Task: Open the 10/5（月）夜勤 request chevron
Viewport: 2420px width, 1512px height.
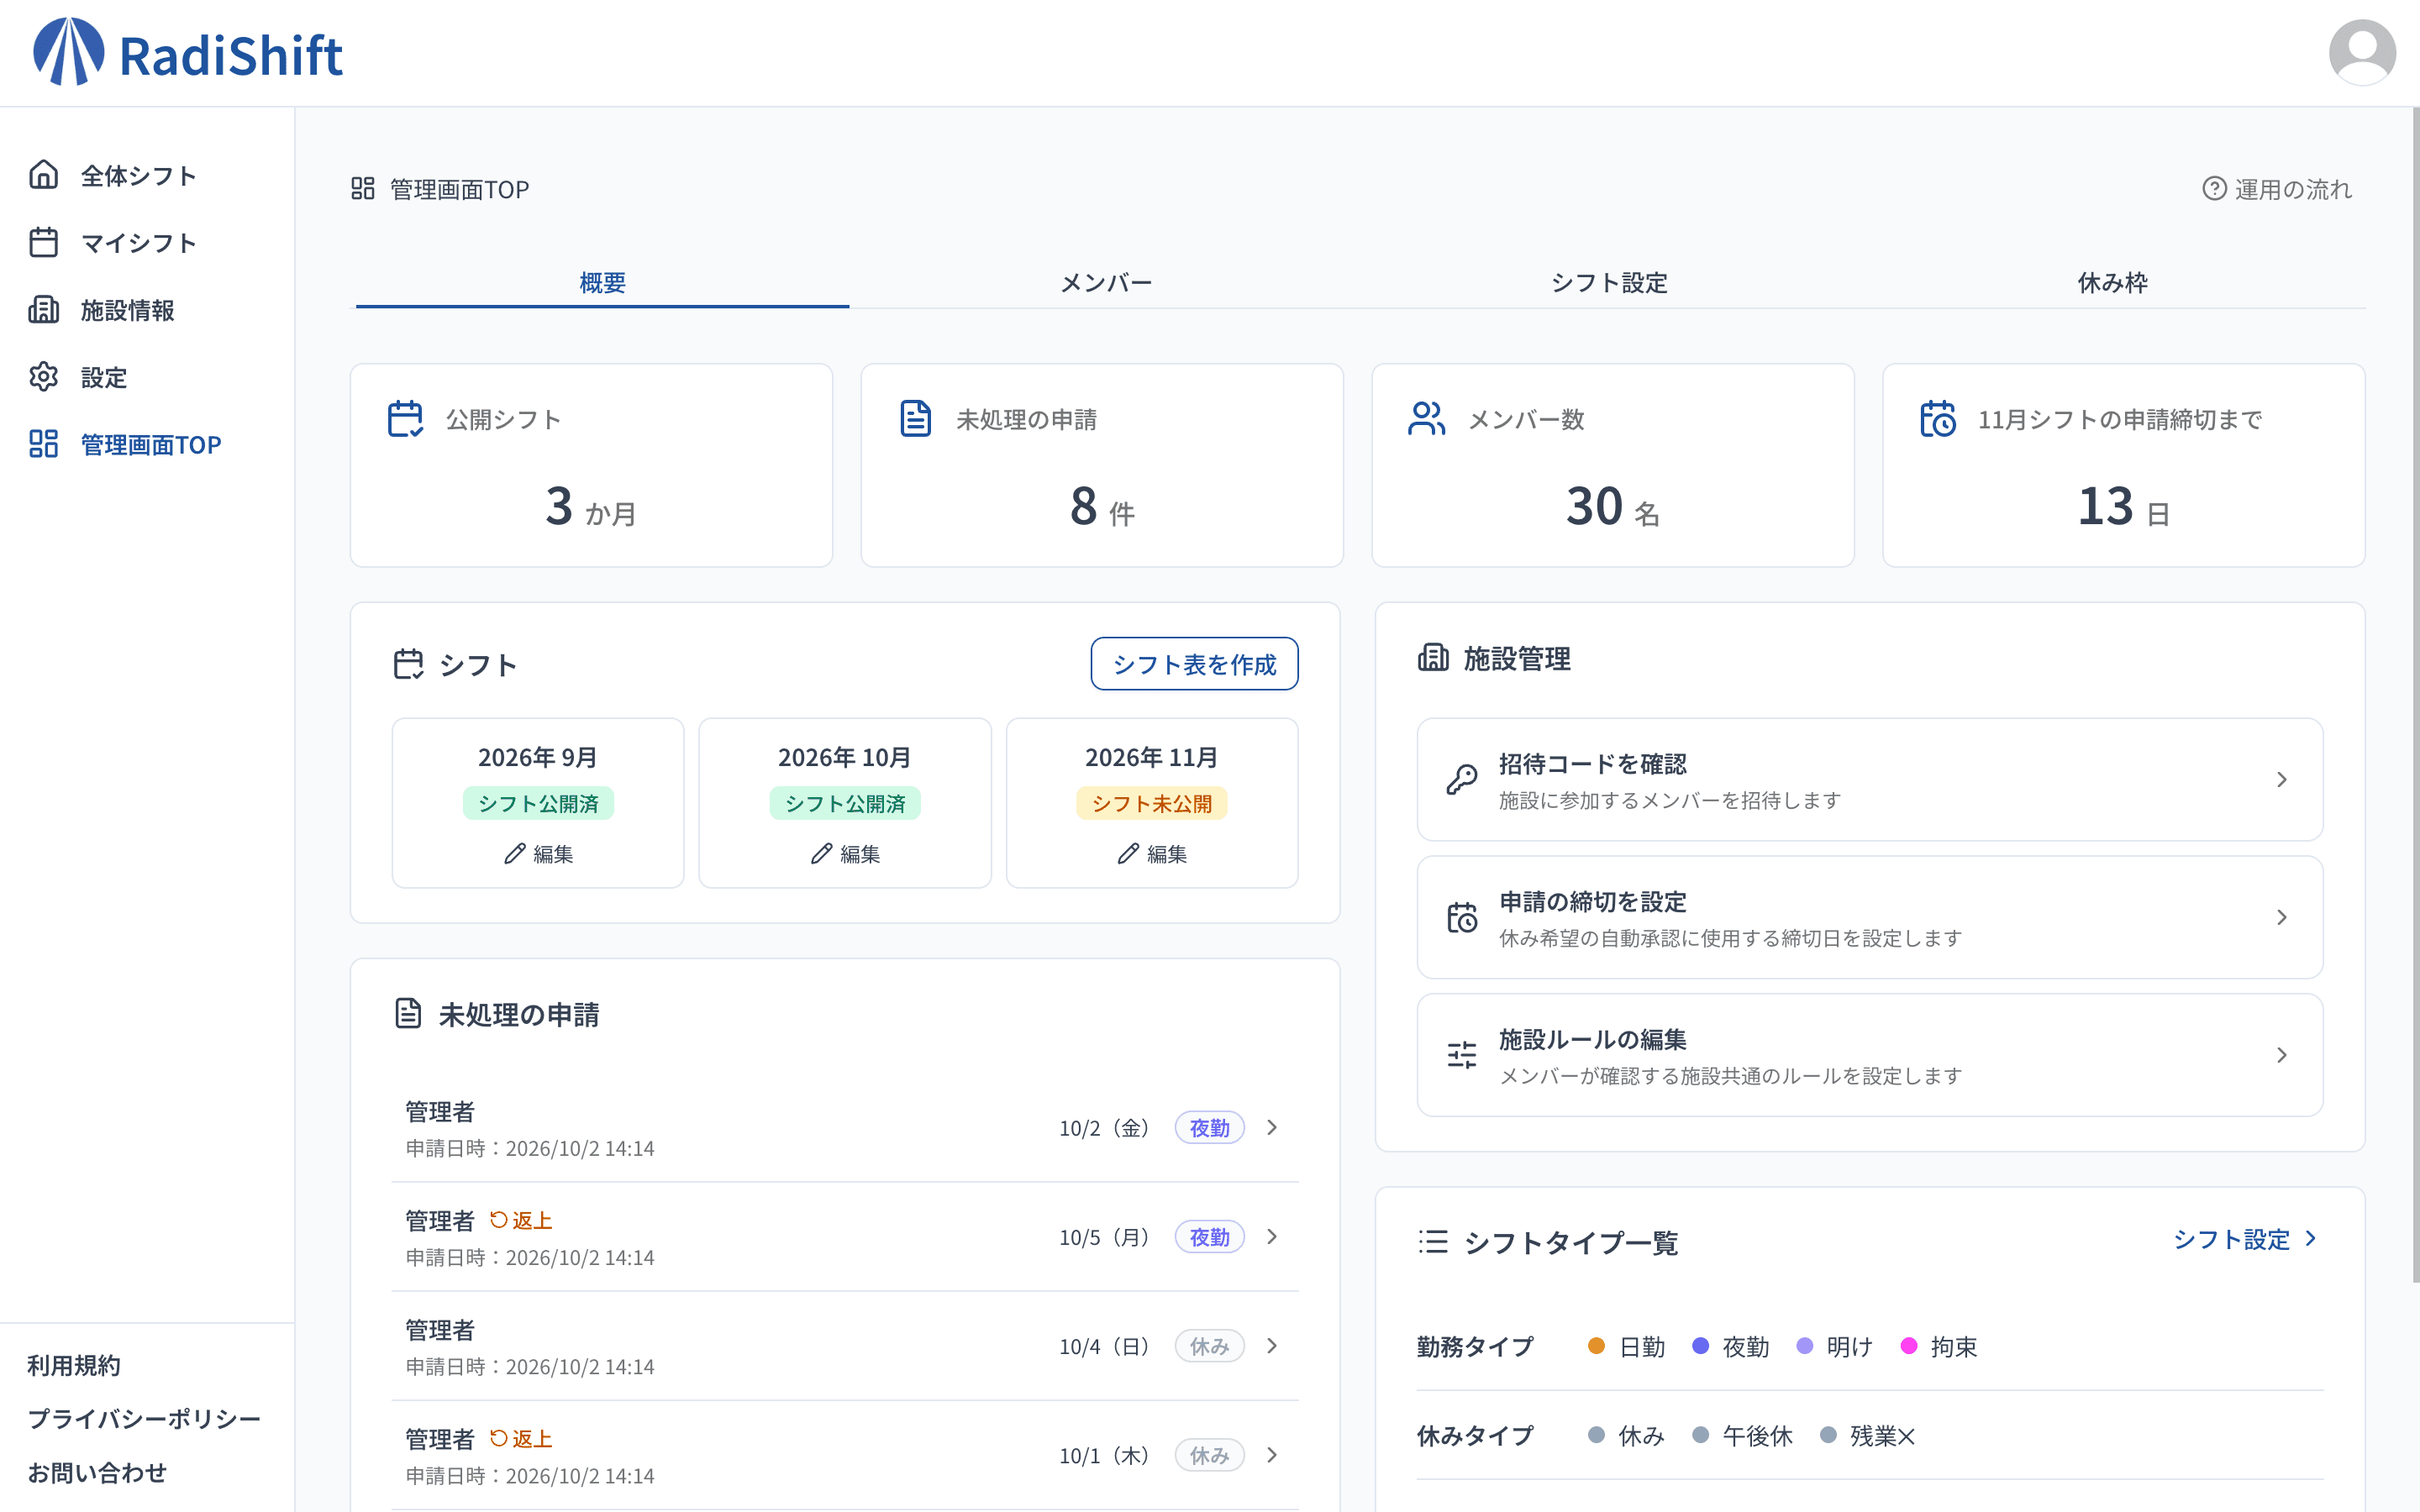Action: [x=1272, y=1237]
